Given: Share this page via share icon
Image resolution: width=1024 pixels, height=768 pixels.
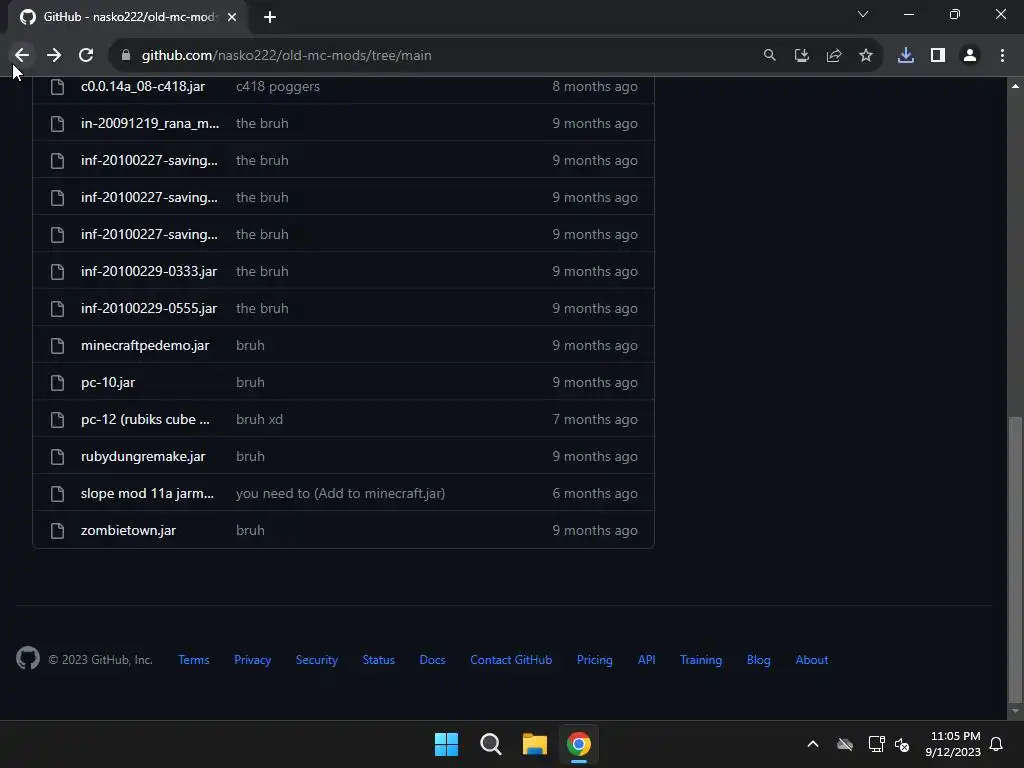Looking at the screenshot, I should pos(833,56).
